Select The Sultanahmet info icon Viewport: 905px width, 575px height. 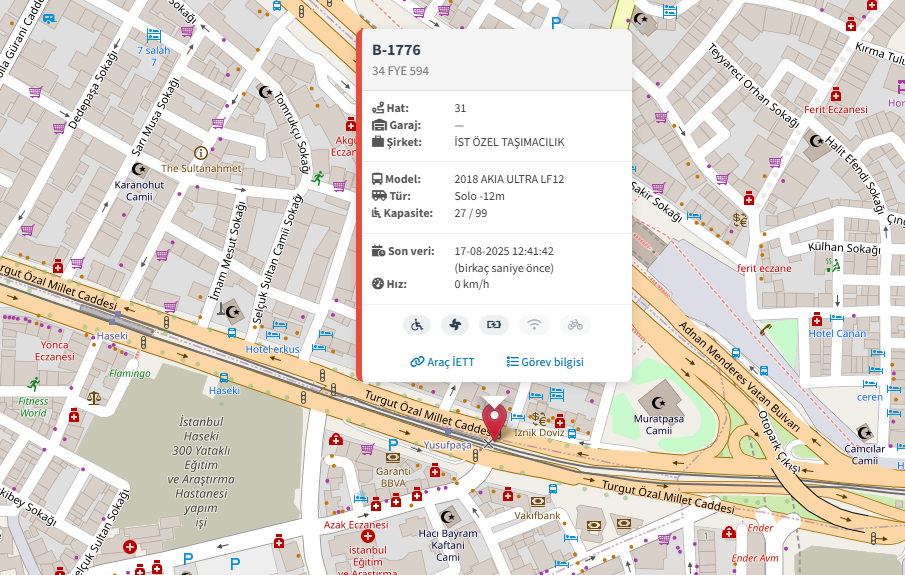click(x=201, y=153)
